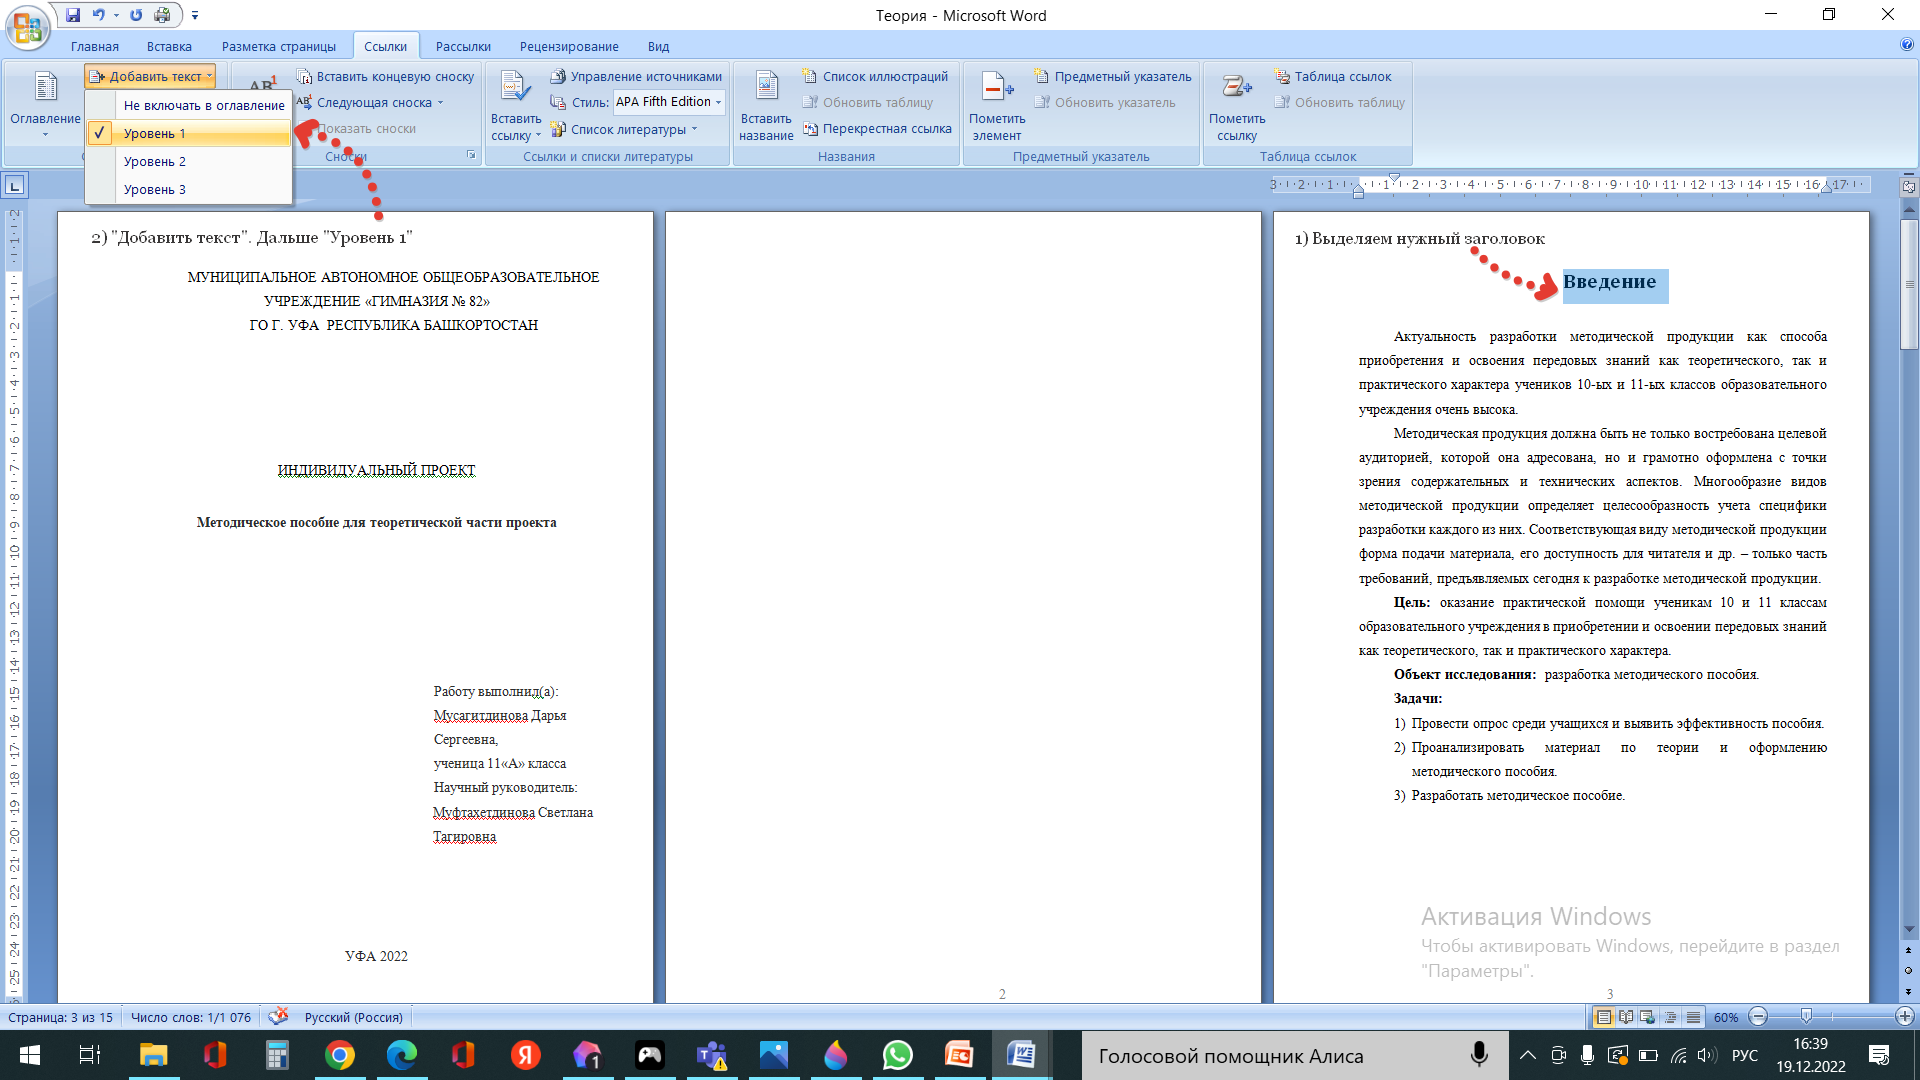Choose Уровень 2 from the menu
Viewport: 1920px width, 1080px height.
155,161
